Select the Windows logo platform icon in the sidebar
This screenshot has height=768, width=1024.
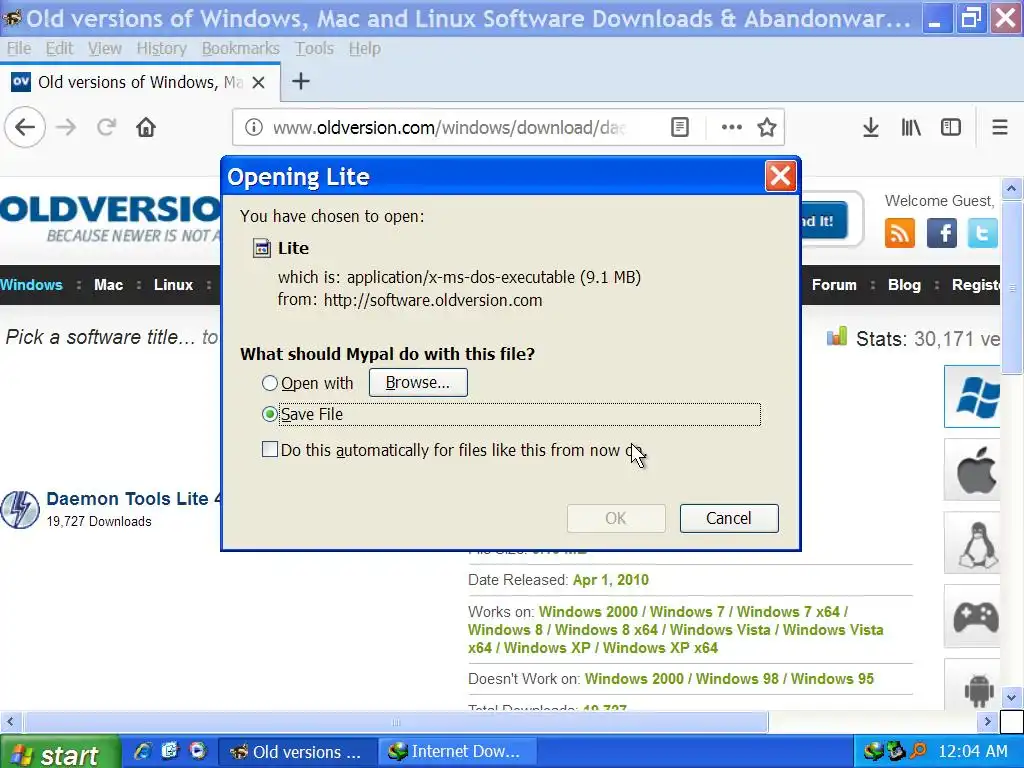point(973,396)
